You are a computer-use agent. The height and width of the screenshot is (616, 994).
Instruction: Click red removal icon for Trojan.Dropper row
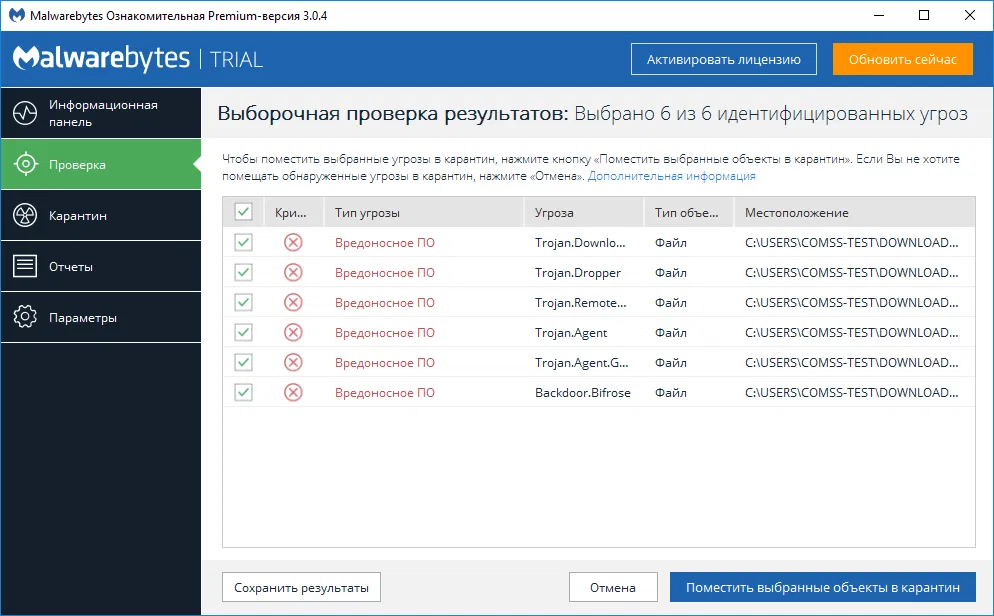pos(293,272)
